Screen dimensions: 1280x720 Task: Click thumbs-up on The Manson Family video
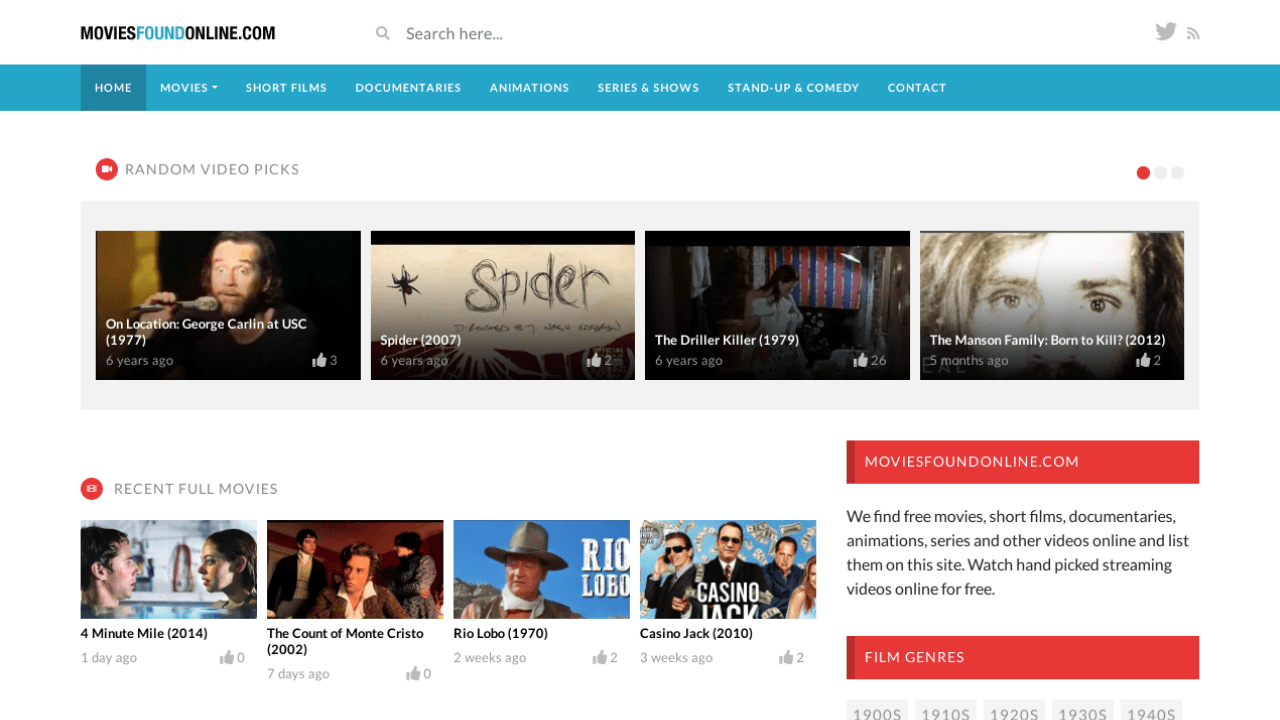point(1143,360)
